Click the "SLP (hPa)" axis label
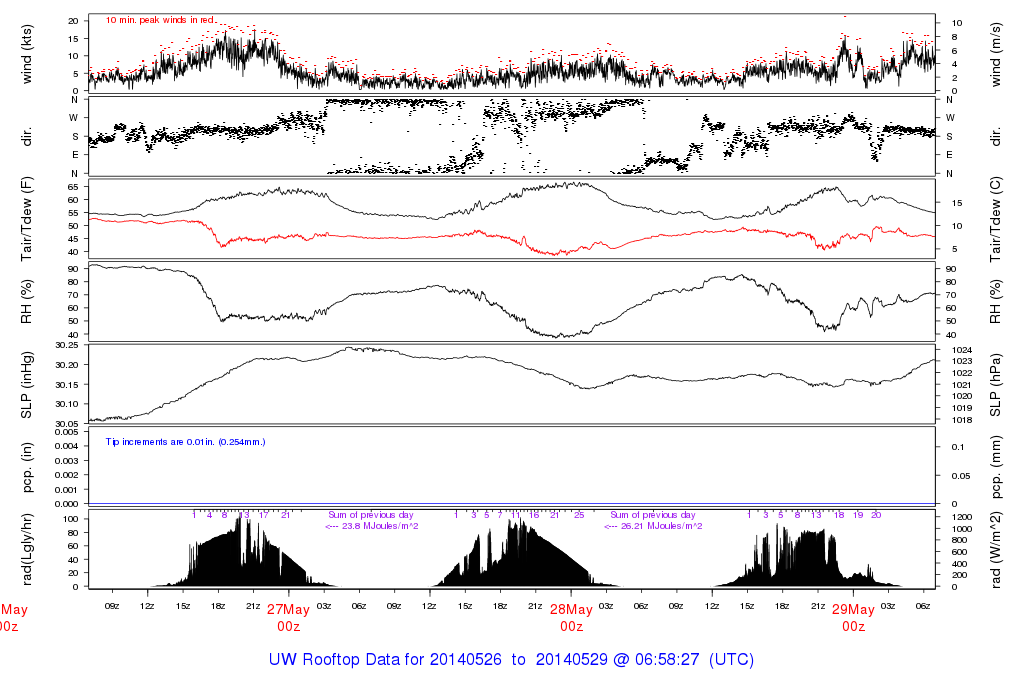Image resolution: width=1024 pixels, height=700 pixels. (x=996, y=385)
